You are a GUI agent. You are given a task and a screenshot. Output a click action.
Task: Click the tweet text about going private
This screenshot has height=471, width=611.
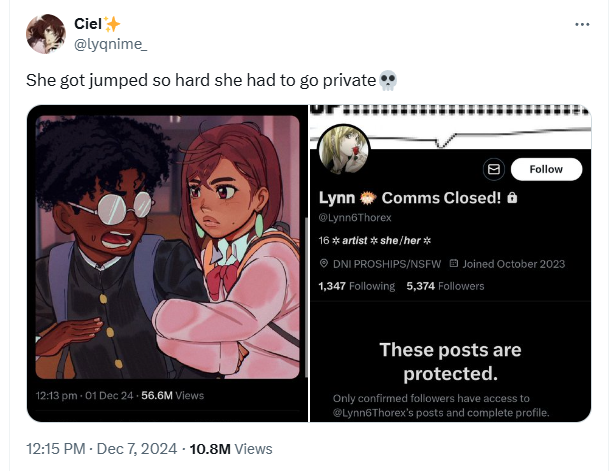coord(201,80)
